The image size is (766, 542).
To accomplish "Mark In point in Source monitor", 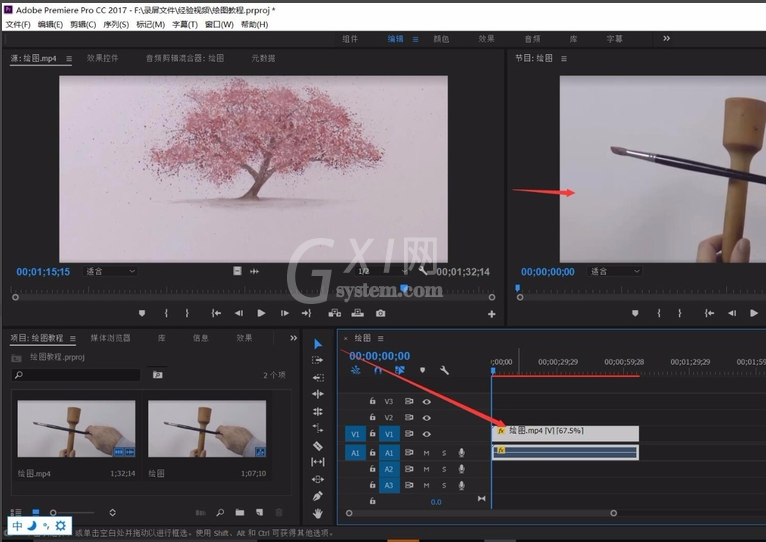I will [166, 313].
